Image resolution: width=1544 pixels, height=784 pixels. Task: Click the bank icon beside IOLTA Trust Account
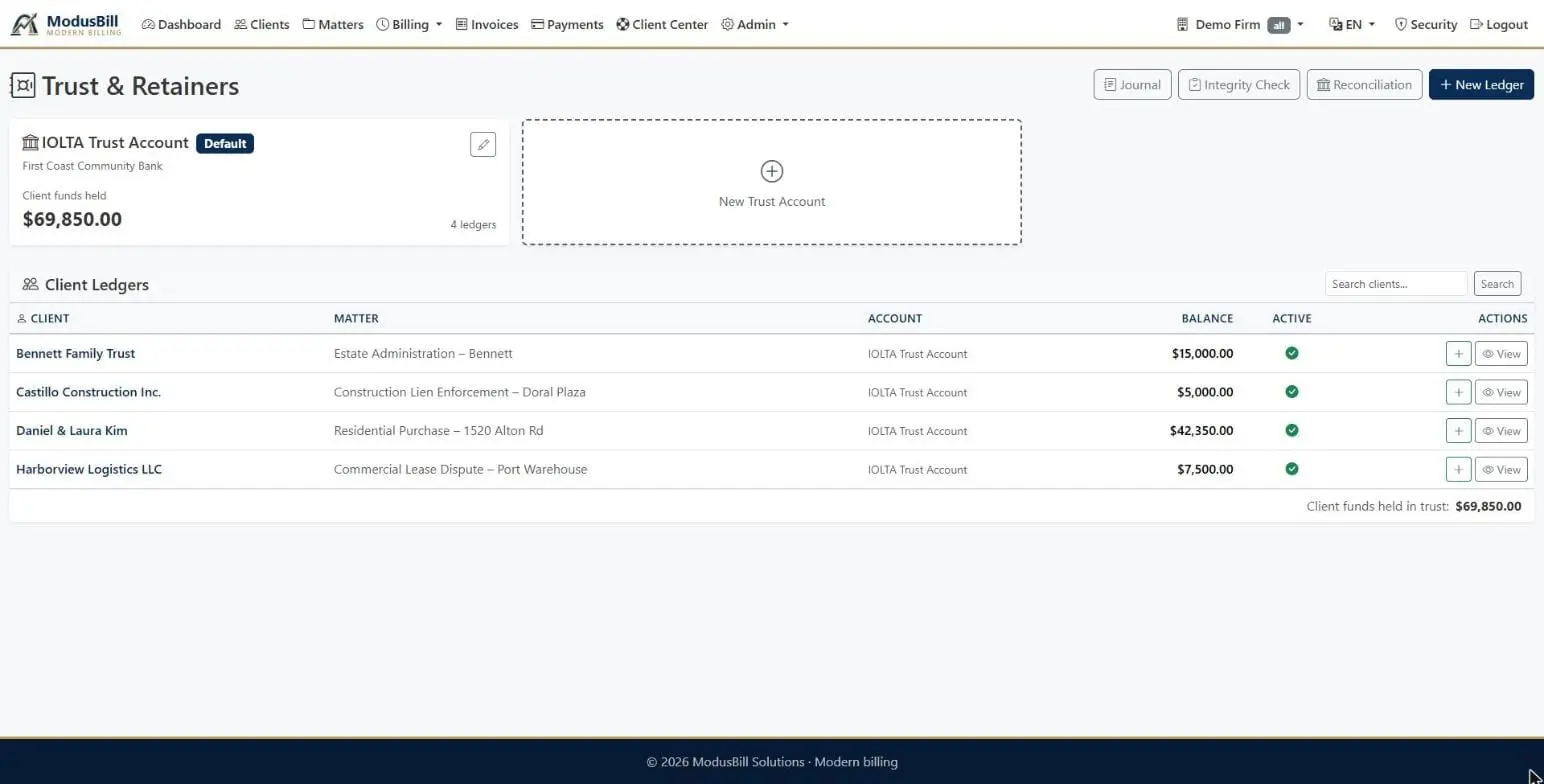tap(30, 143)
